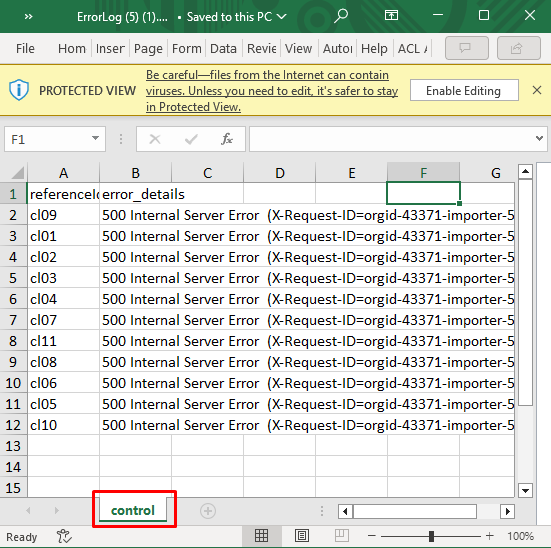Go to previous sheet arrow
This screenshot has width=551, height=548.
[x=28, y=510]
